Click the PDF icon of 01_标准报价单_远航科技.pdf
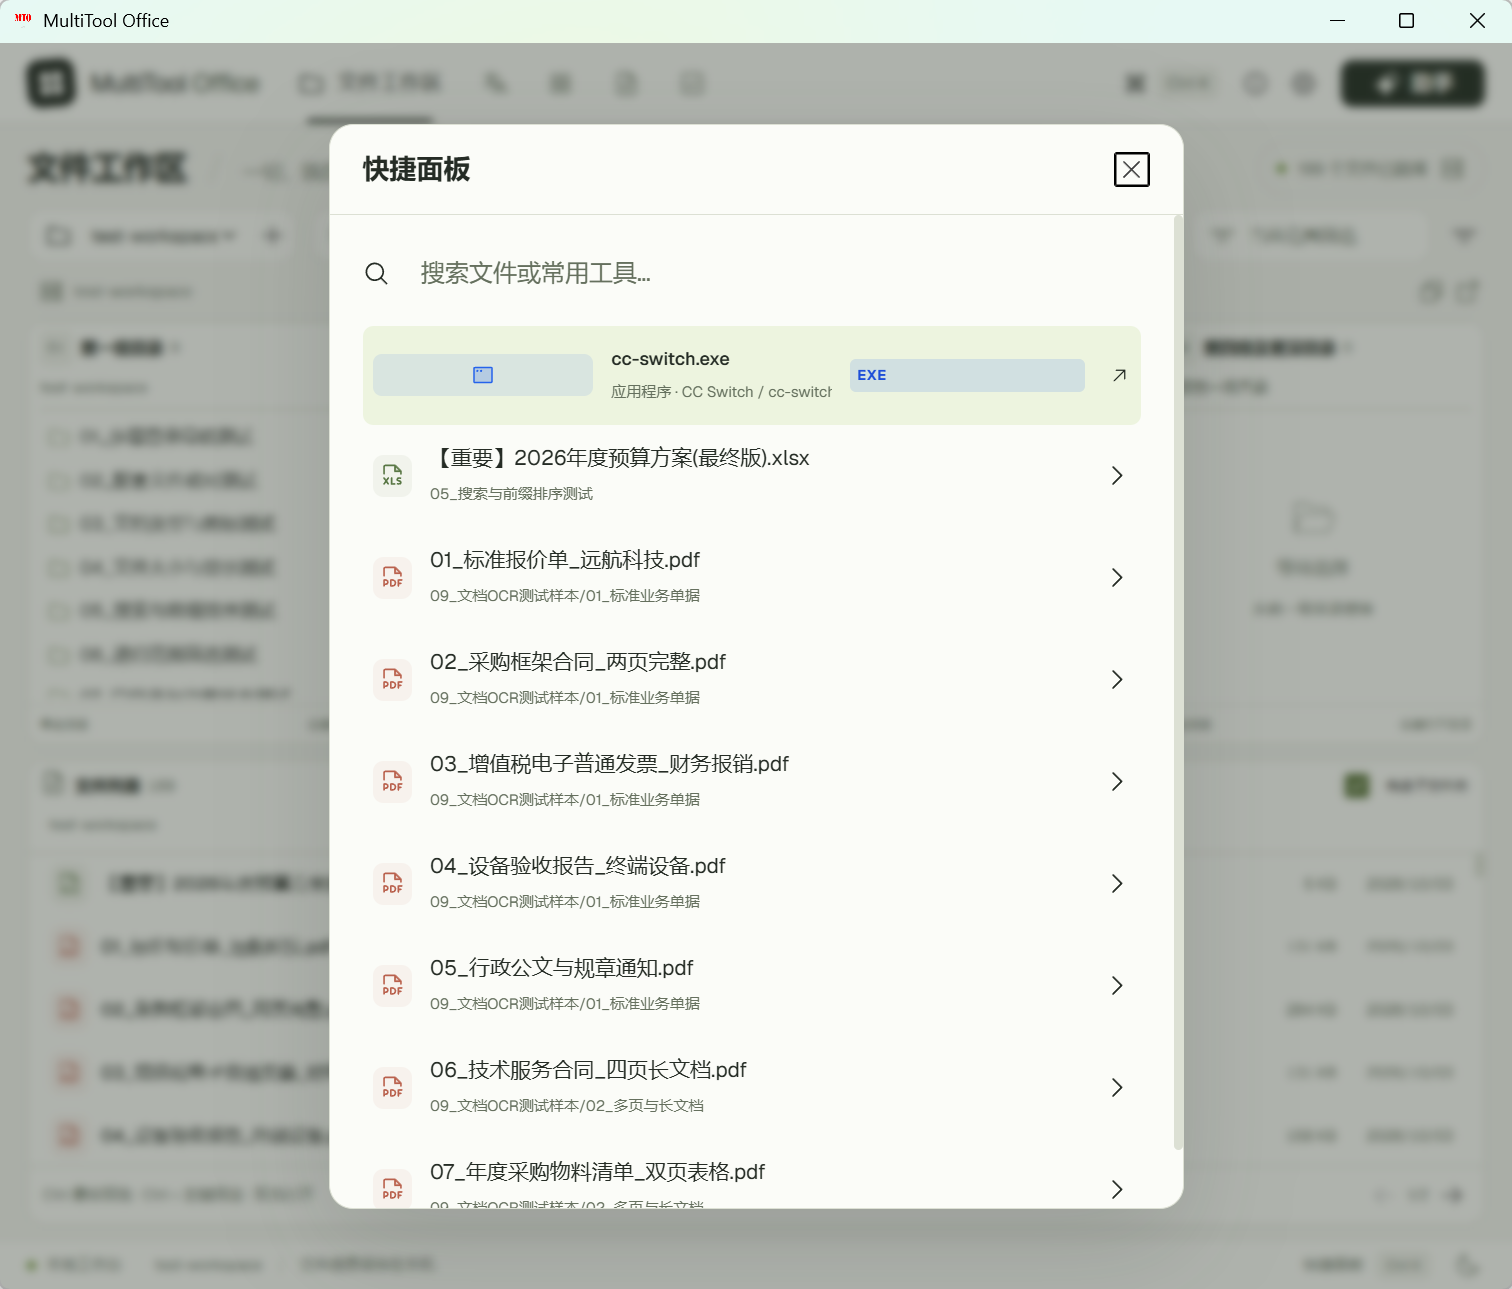Screen dimensions: 1512x1289 (392, 577)
